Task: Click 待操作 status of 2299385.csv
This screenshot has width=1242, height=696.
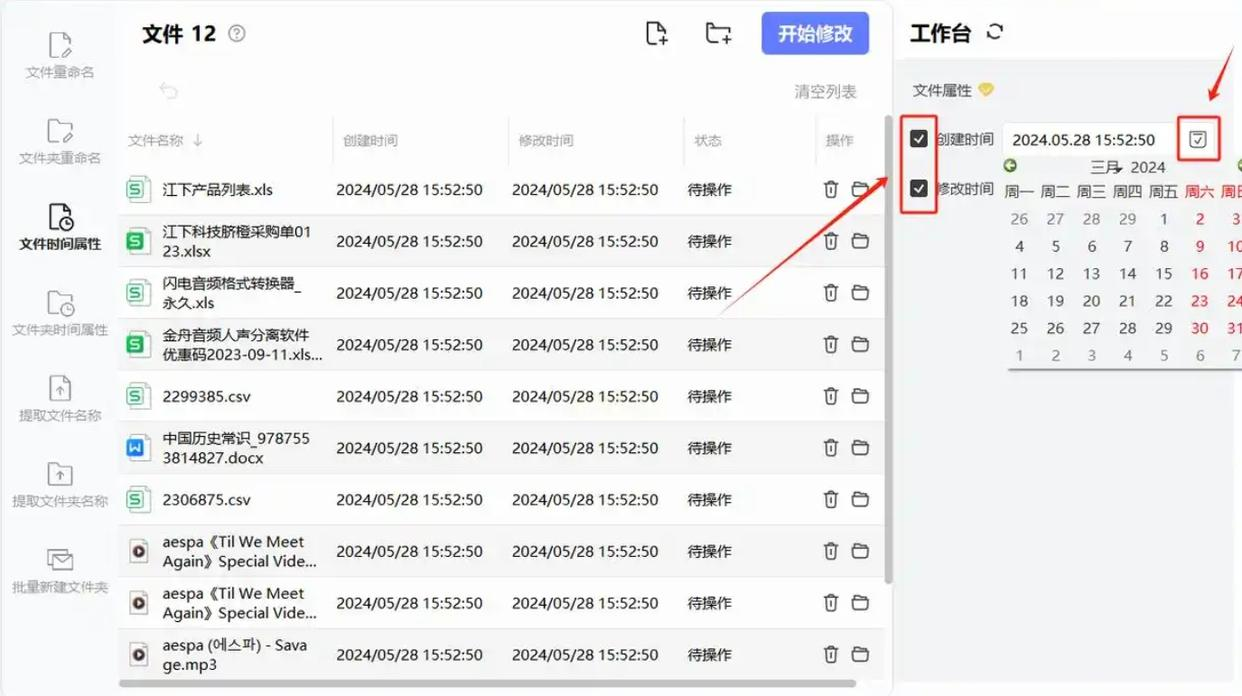Action: (710, 396)
